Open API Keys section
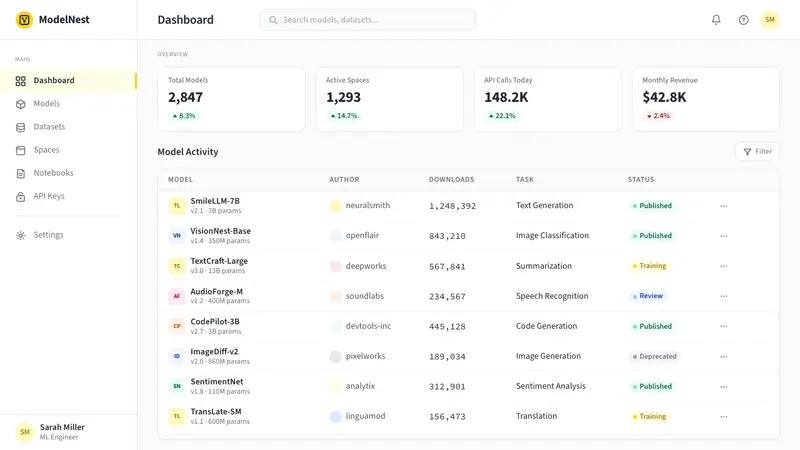 click(68, 196)
